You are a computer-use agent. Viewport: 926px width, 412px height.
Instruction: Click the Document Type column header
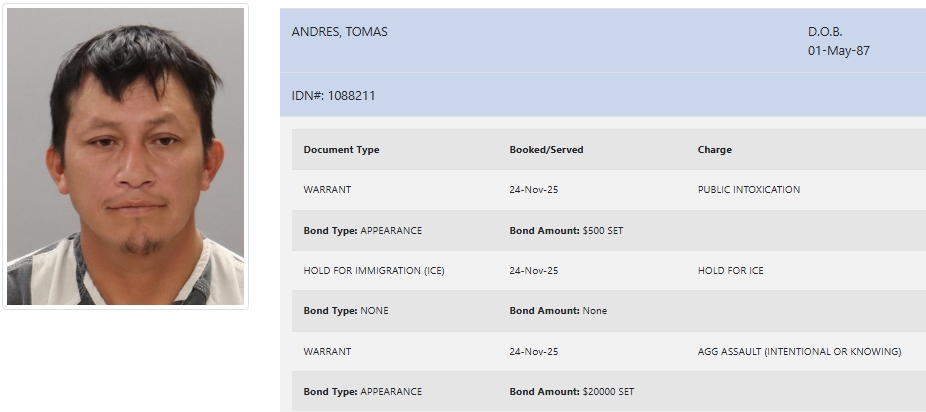[x=341, y=150]
